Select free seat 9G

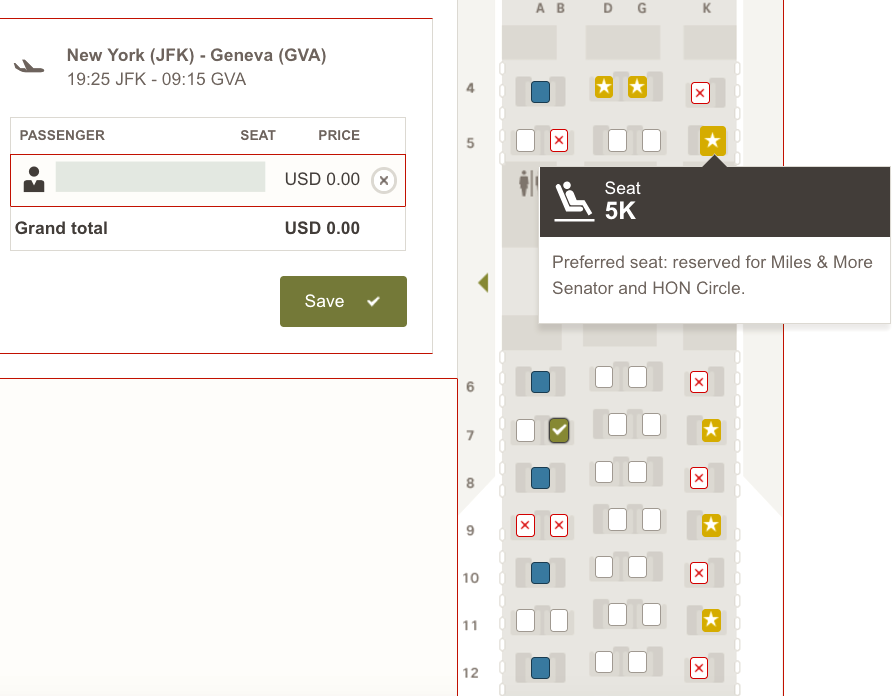pyautogui.click(x=651, y=519)
